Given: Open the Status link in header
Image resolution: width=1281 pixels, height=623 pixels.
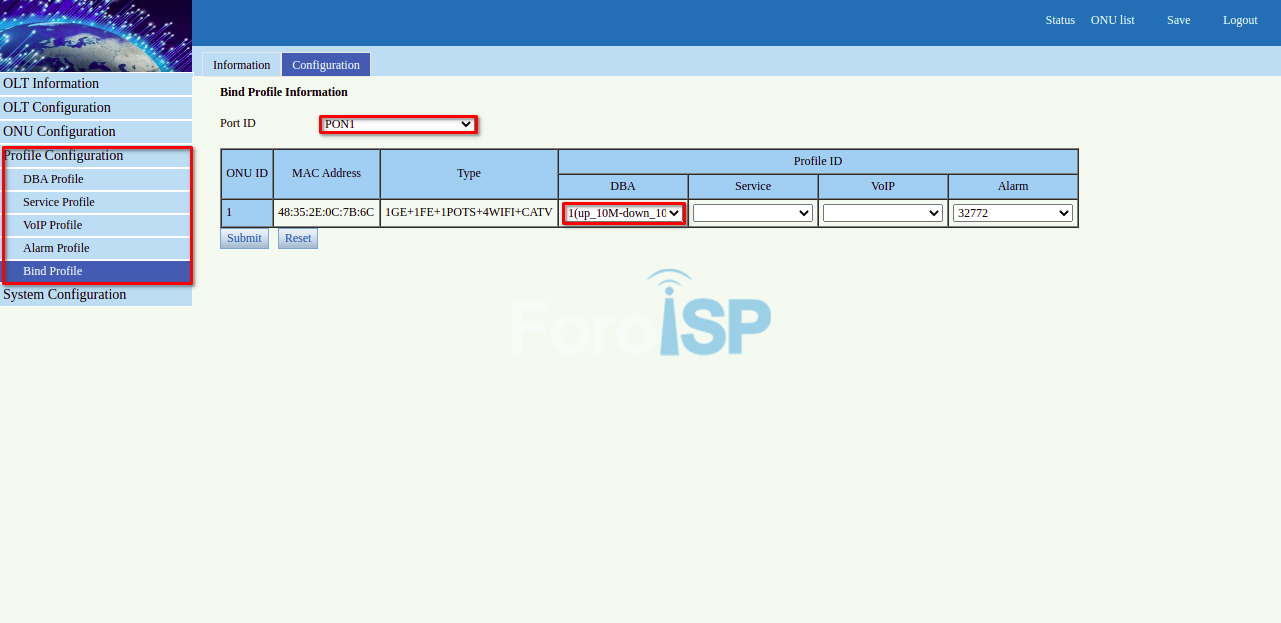Looking at the screenshot, I should (1060, 20).
